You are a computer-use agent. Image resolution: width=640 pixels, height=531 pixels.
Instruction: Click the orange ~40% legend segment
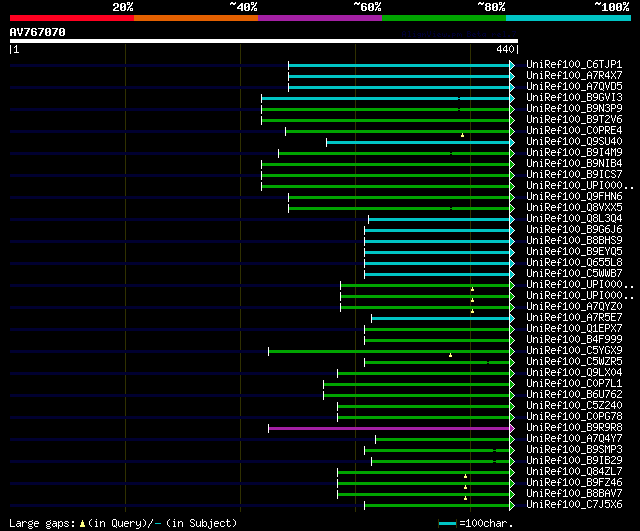tap(196, 18)
